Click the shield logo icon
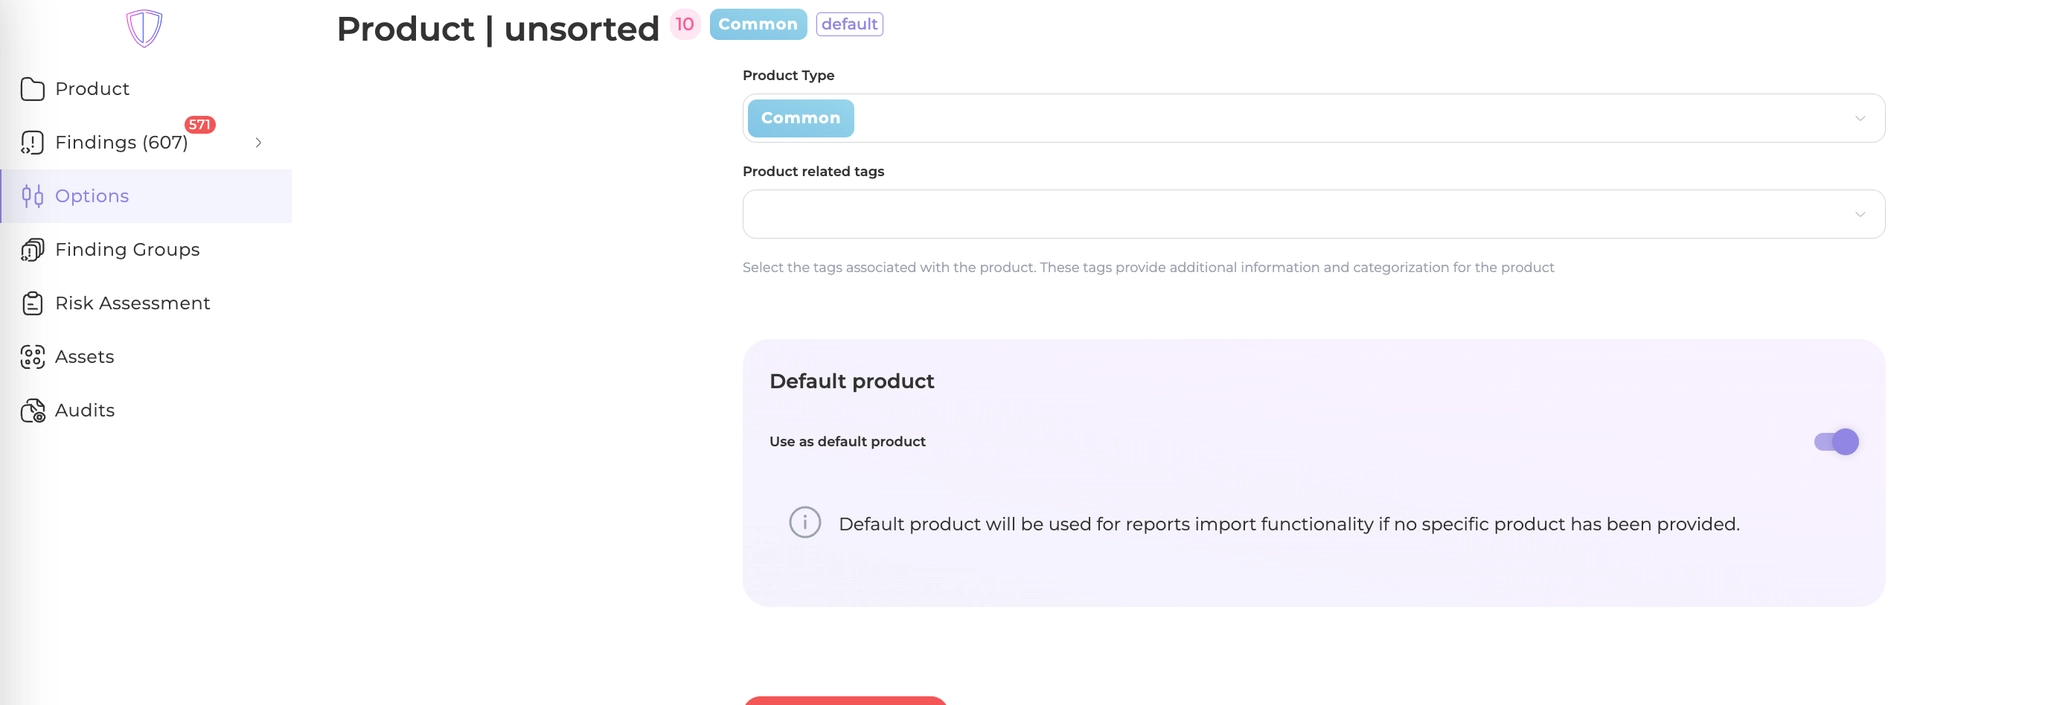 click(144, 28)
